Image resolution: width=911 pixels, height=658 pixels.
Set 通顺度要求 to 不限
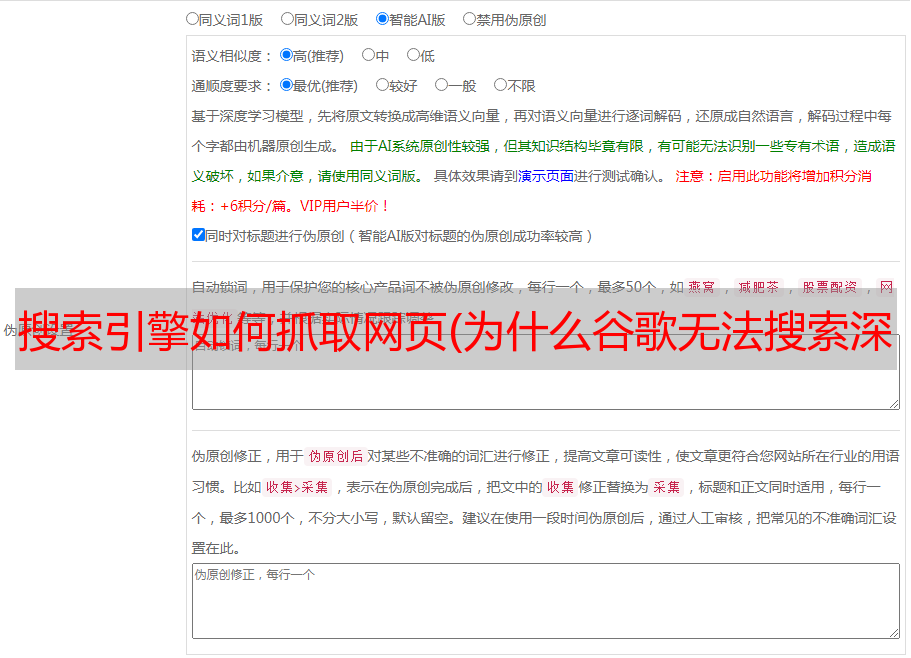point(500,85)
